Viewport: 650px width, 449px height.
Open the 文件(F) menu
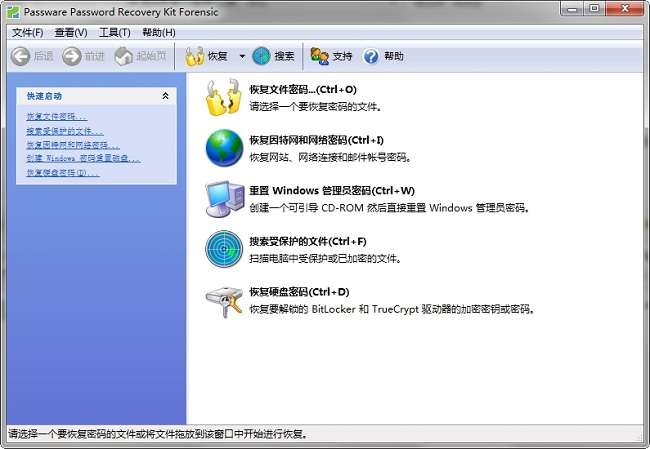point(27,32)
